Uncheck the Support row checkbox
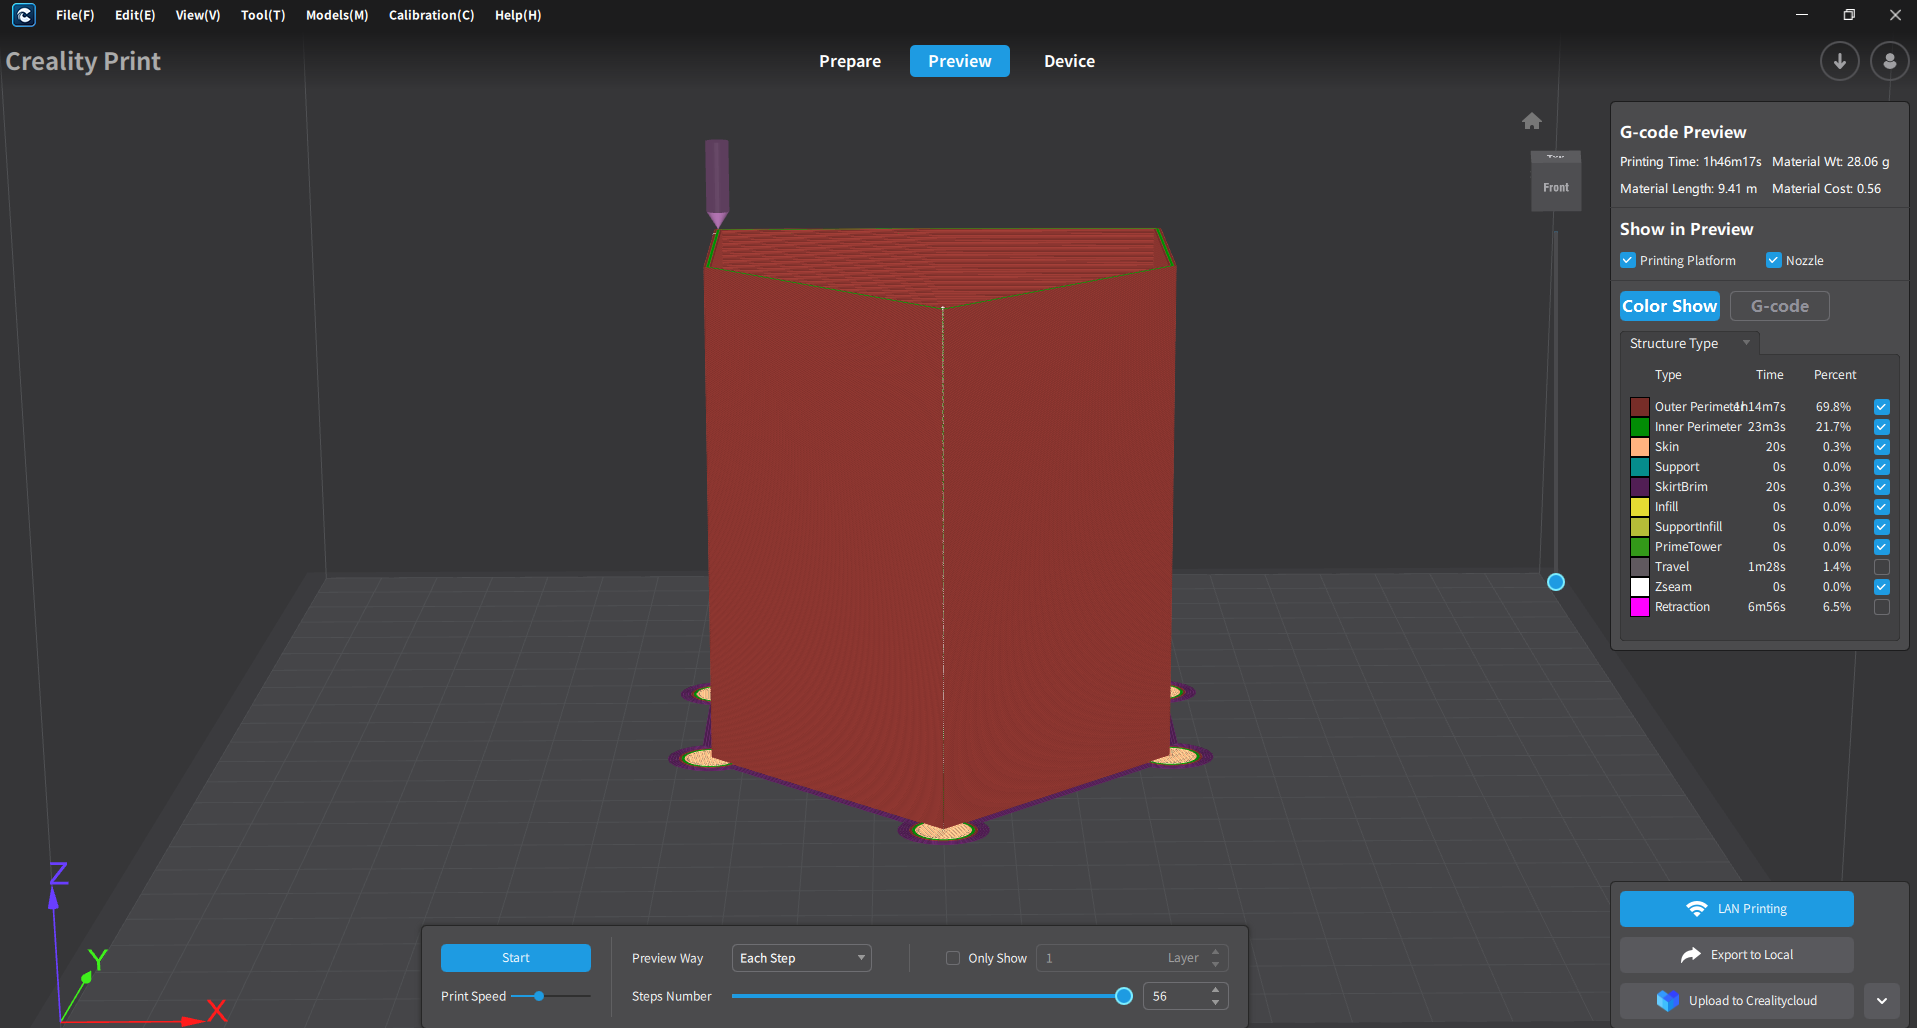Viewport: 1917px width, 1028px height. (1881, 467)
